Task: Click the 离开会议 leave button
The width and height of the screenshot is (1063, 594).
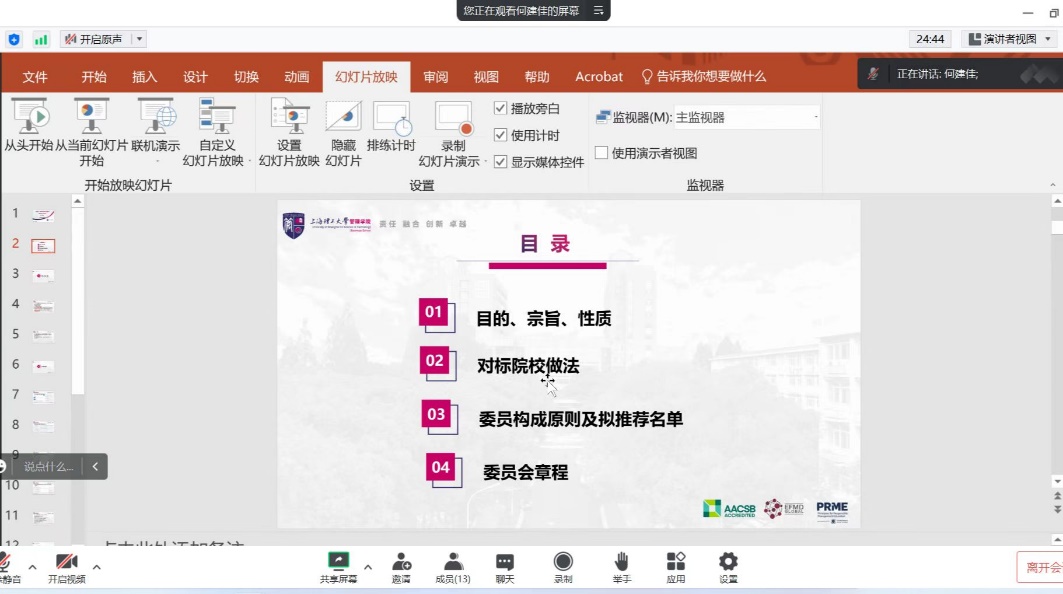Action: [1042, 567]
